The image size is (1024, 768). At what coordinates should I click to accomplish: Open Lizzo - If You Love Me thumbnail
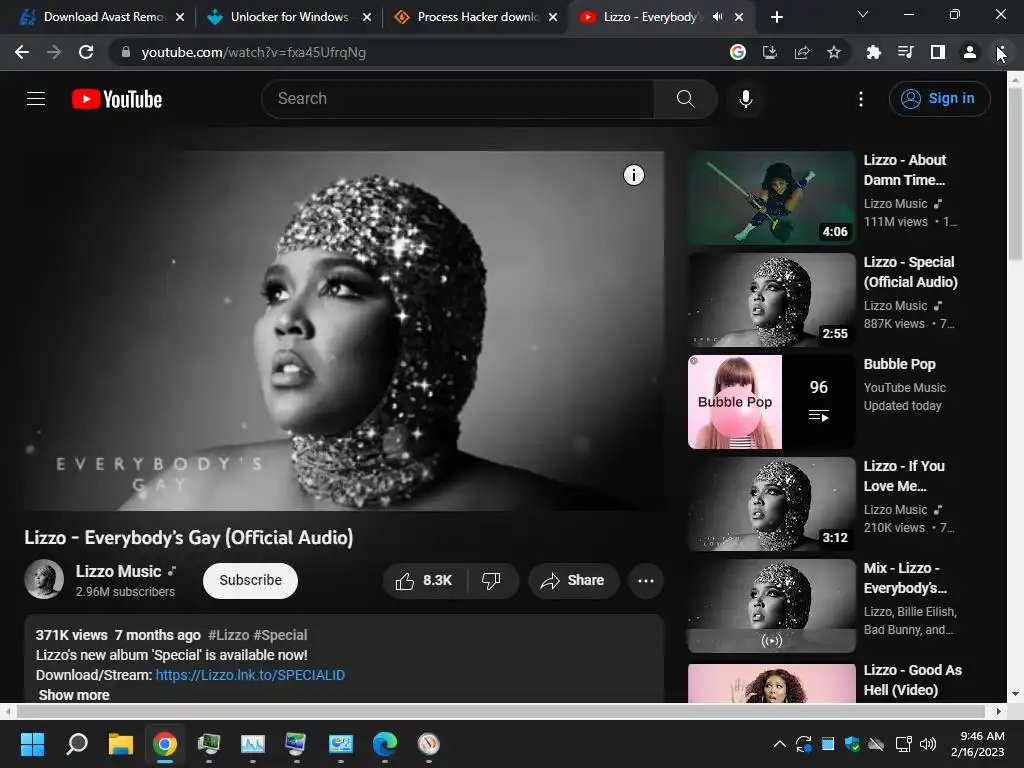(x=771, y=504)
